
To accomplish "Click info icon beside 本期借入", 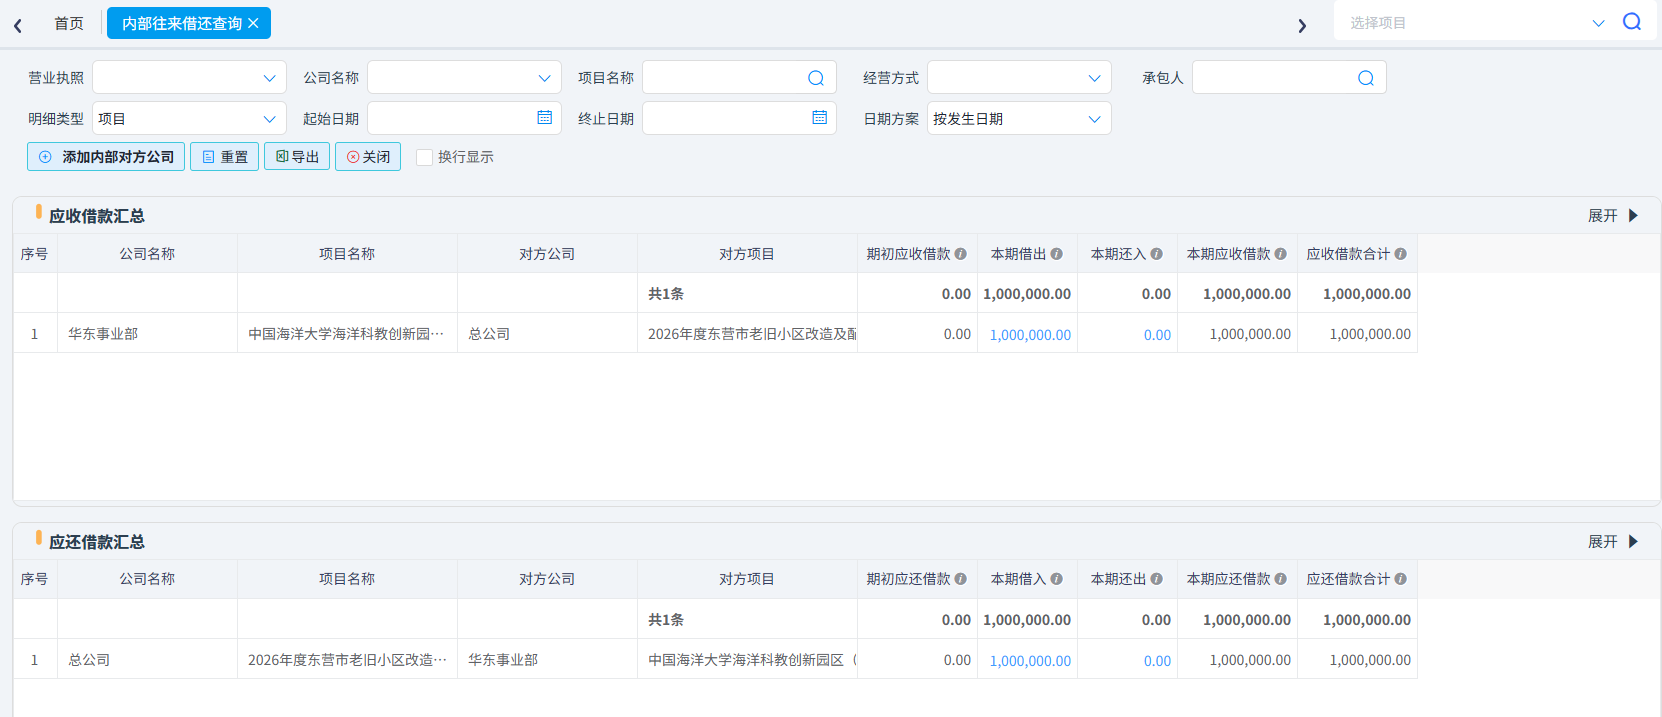I will click(x=1057, y=579).
